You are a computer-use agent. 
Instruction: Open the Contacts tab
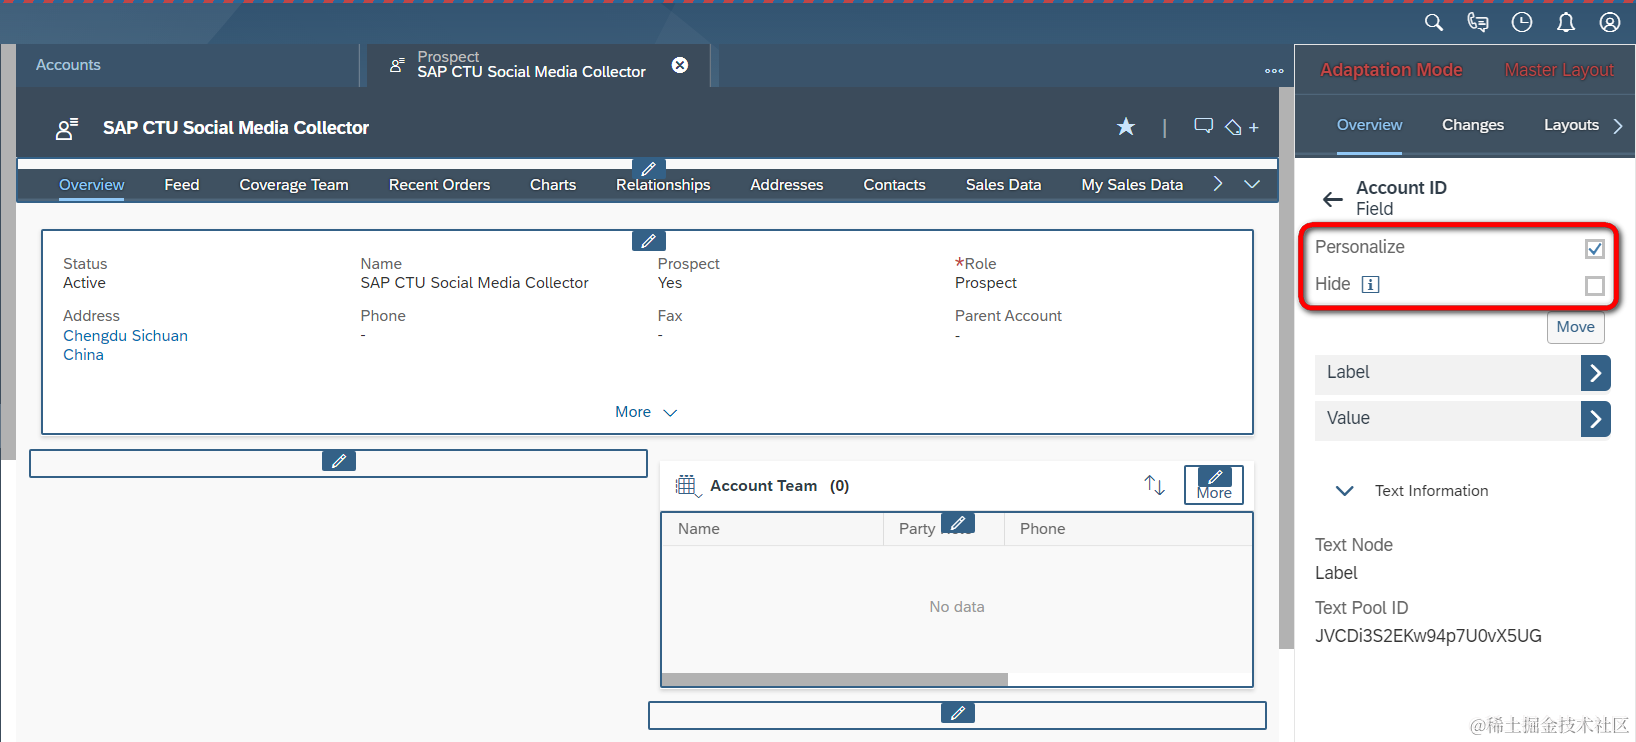(895, 185)
